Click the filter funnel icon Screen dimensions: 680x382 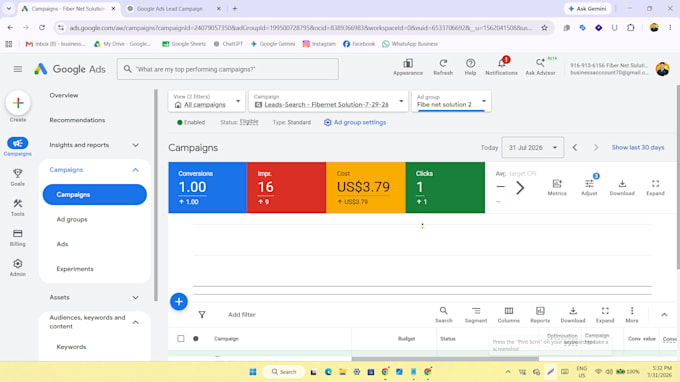pyautogui.click(x=202, y=315)
